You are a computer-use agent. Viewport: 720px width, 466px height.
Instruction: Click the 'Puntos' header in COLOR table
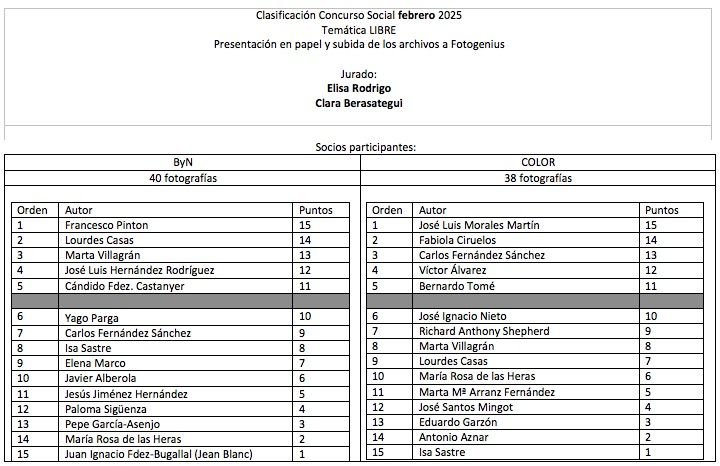pyautogui.click(x=662, y=211)
